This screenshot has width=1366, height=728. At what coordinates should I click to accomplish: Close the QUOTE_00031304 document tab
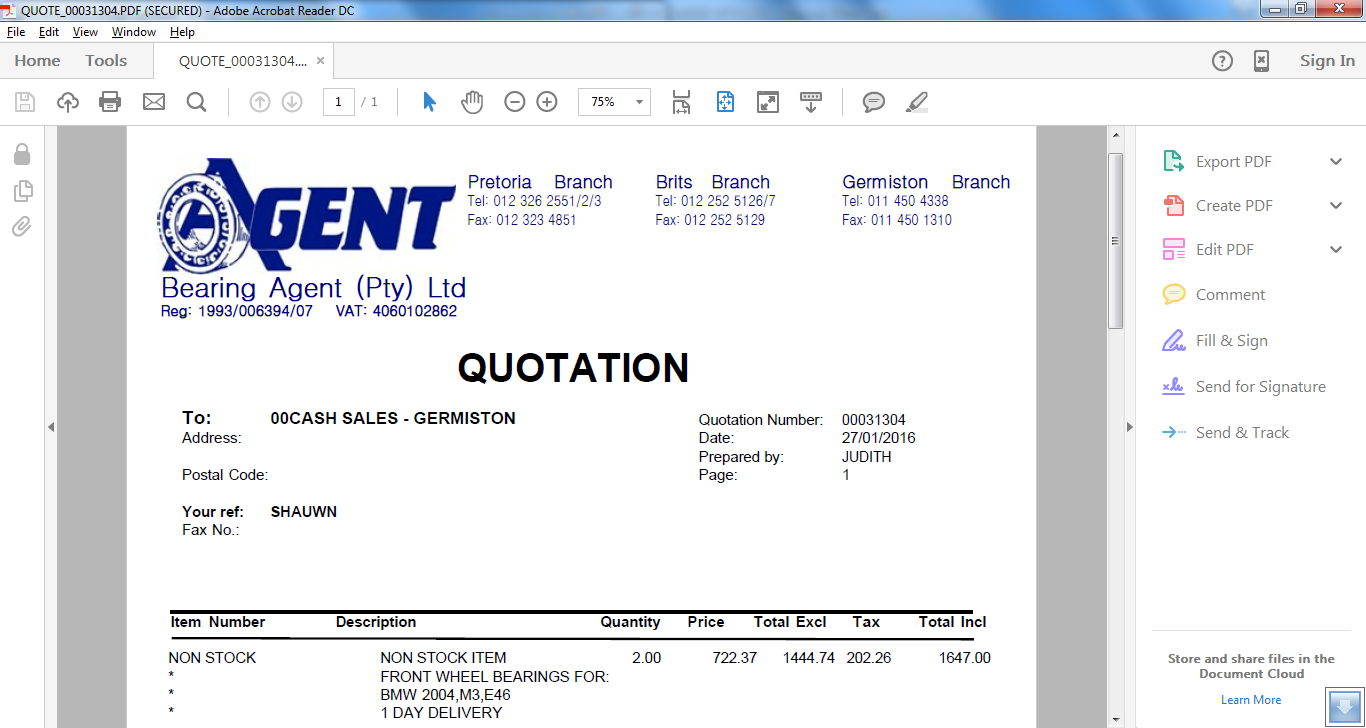320,61
